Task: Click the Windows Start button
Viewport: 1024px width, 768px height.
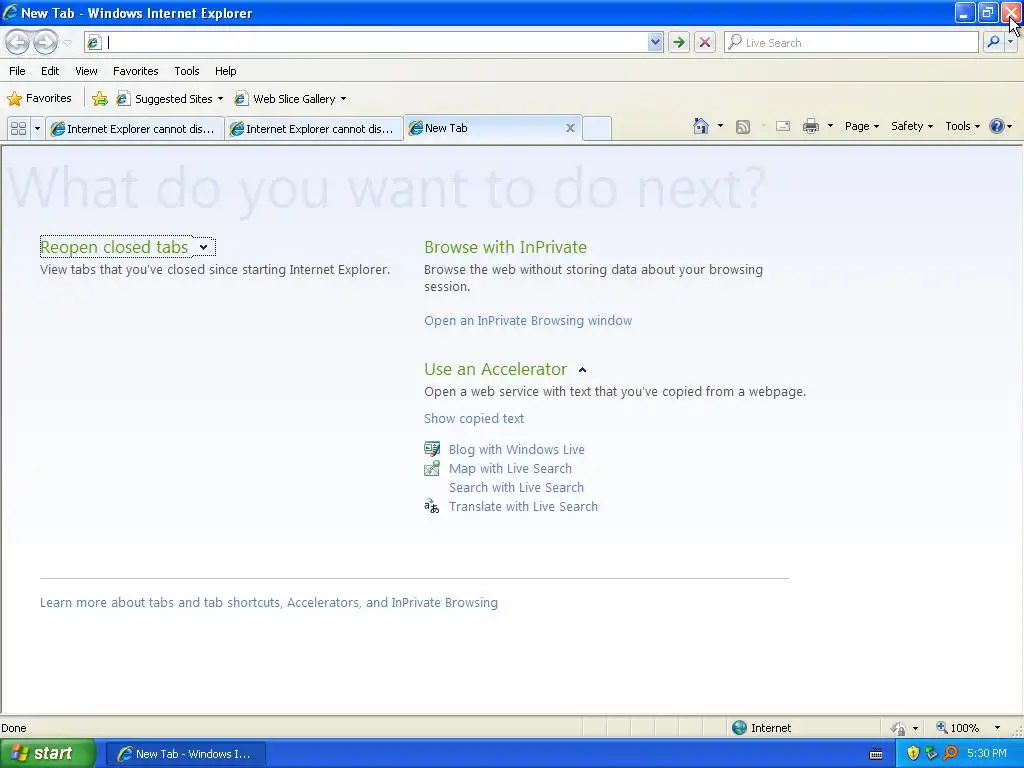Action: tap(47, 753)
